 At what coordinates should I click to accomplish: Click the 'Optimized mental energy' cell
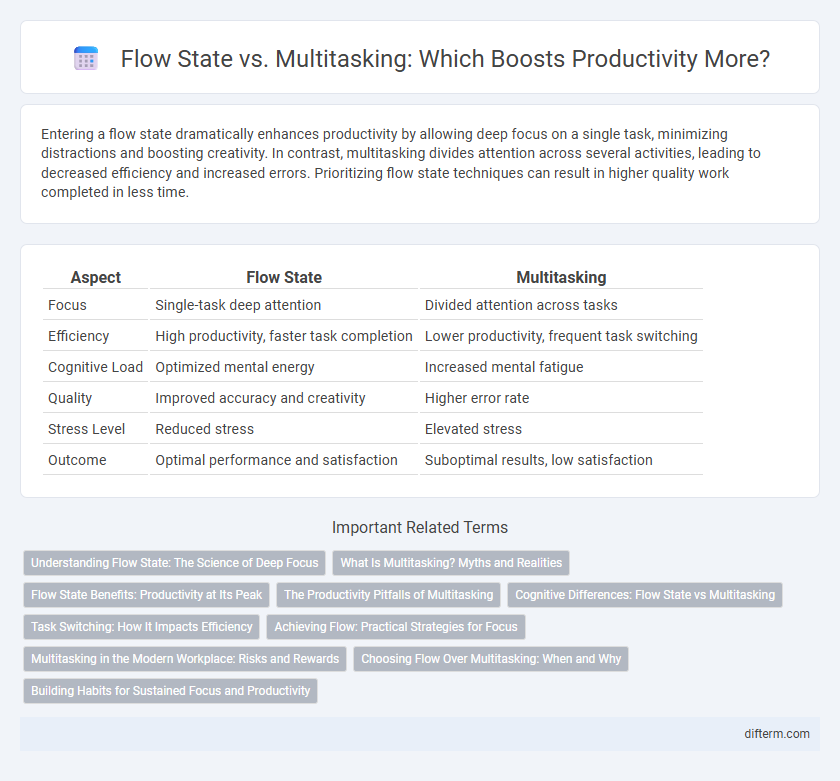coord(235,367)
